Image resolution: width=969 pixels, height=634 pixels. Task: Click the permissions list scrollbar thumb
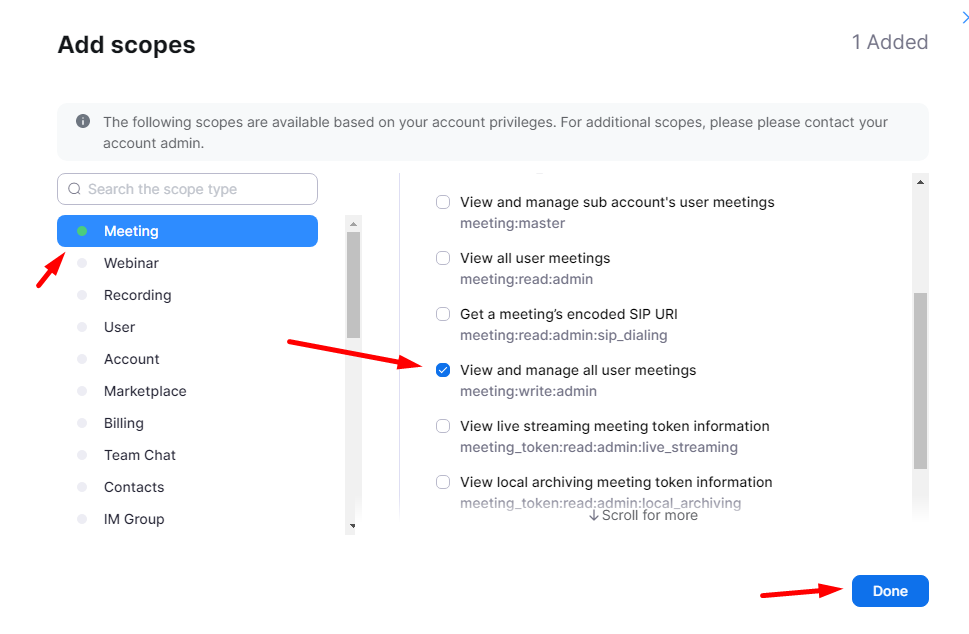tap(920, 380)
